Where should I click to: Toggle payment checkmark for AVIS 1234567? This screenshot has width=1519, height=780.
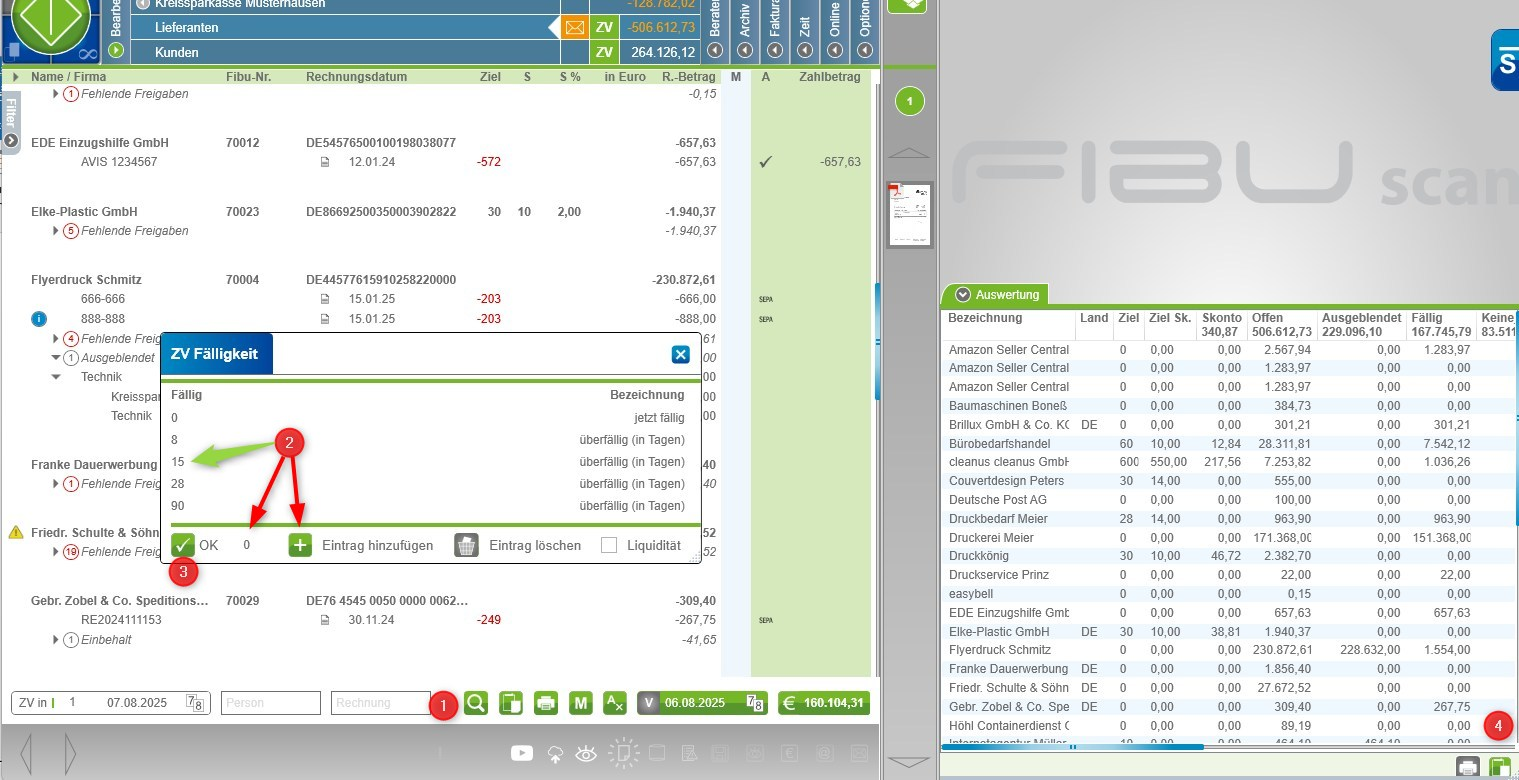765,162
